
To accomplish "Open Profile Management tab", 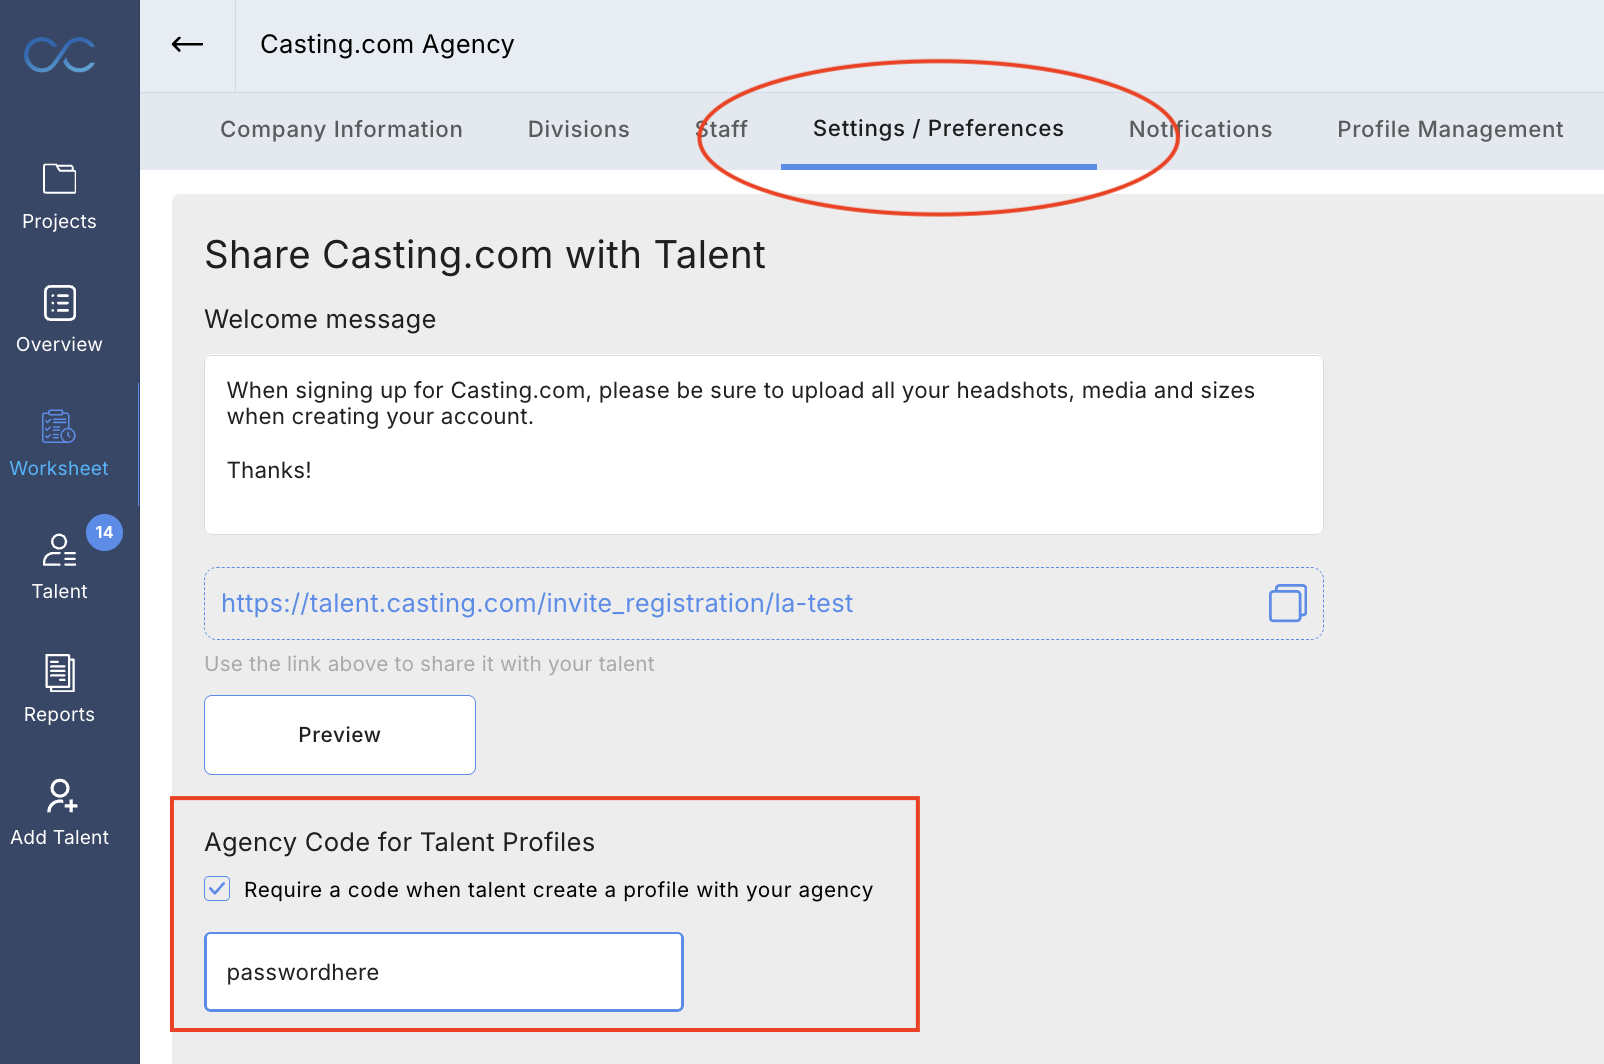I will click(1450, 129).
